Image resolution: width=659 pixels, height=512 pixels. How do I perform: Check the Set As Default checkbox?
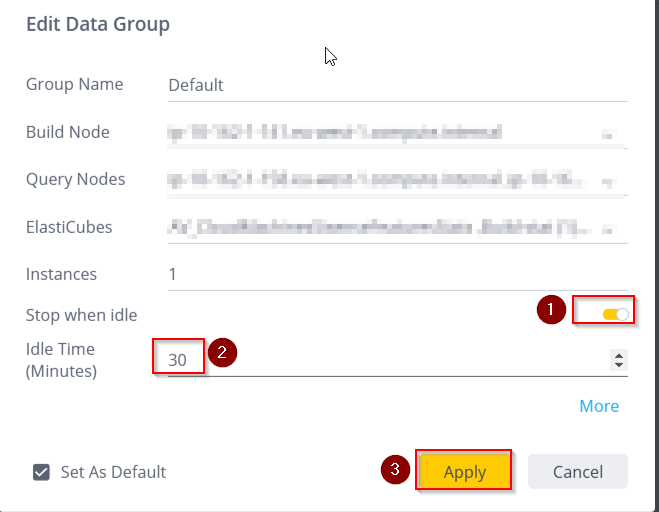point(41,472)
